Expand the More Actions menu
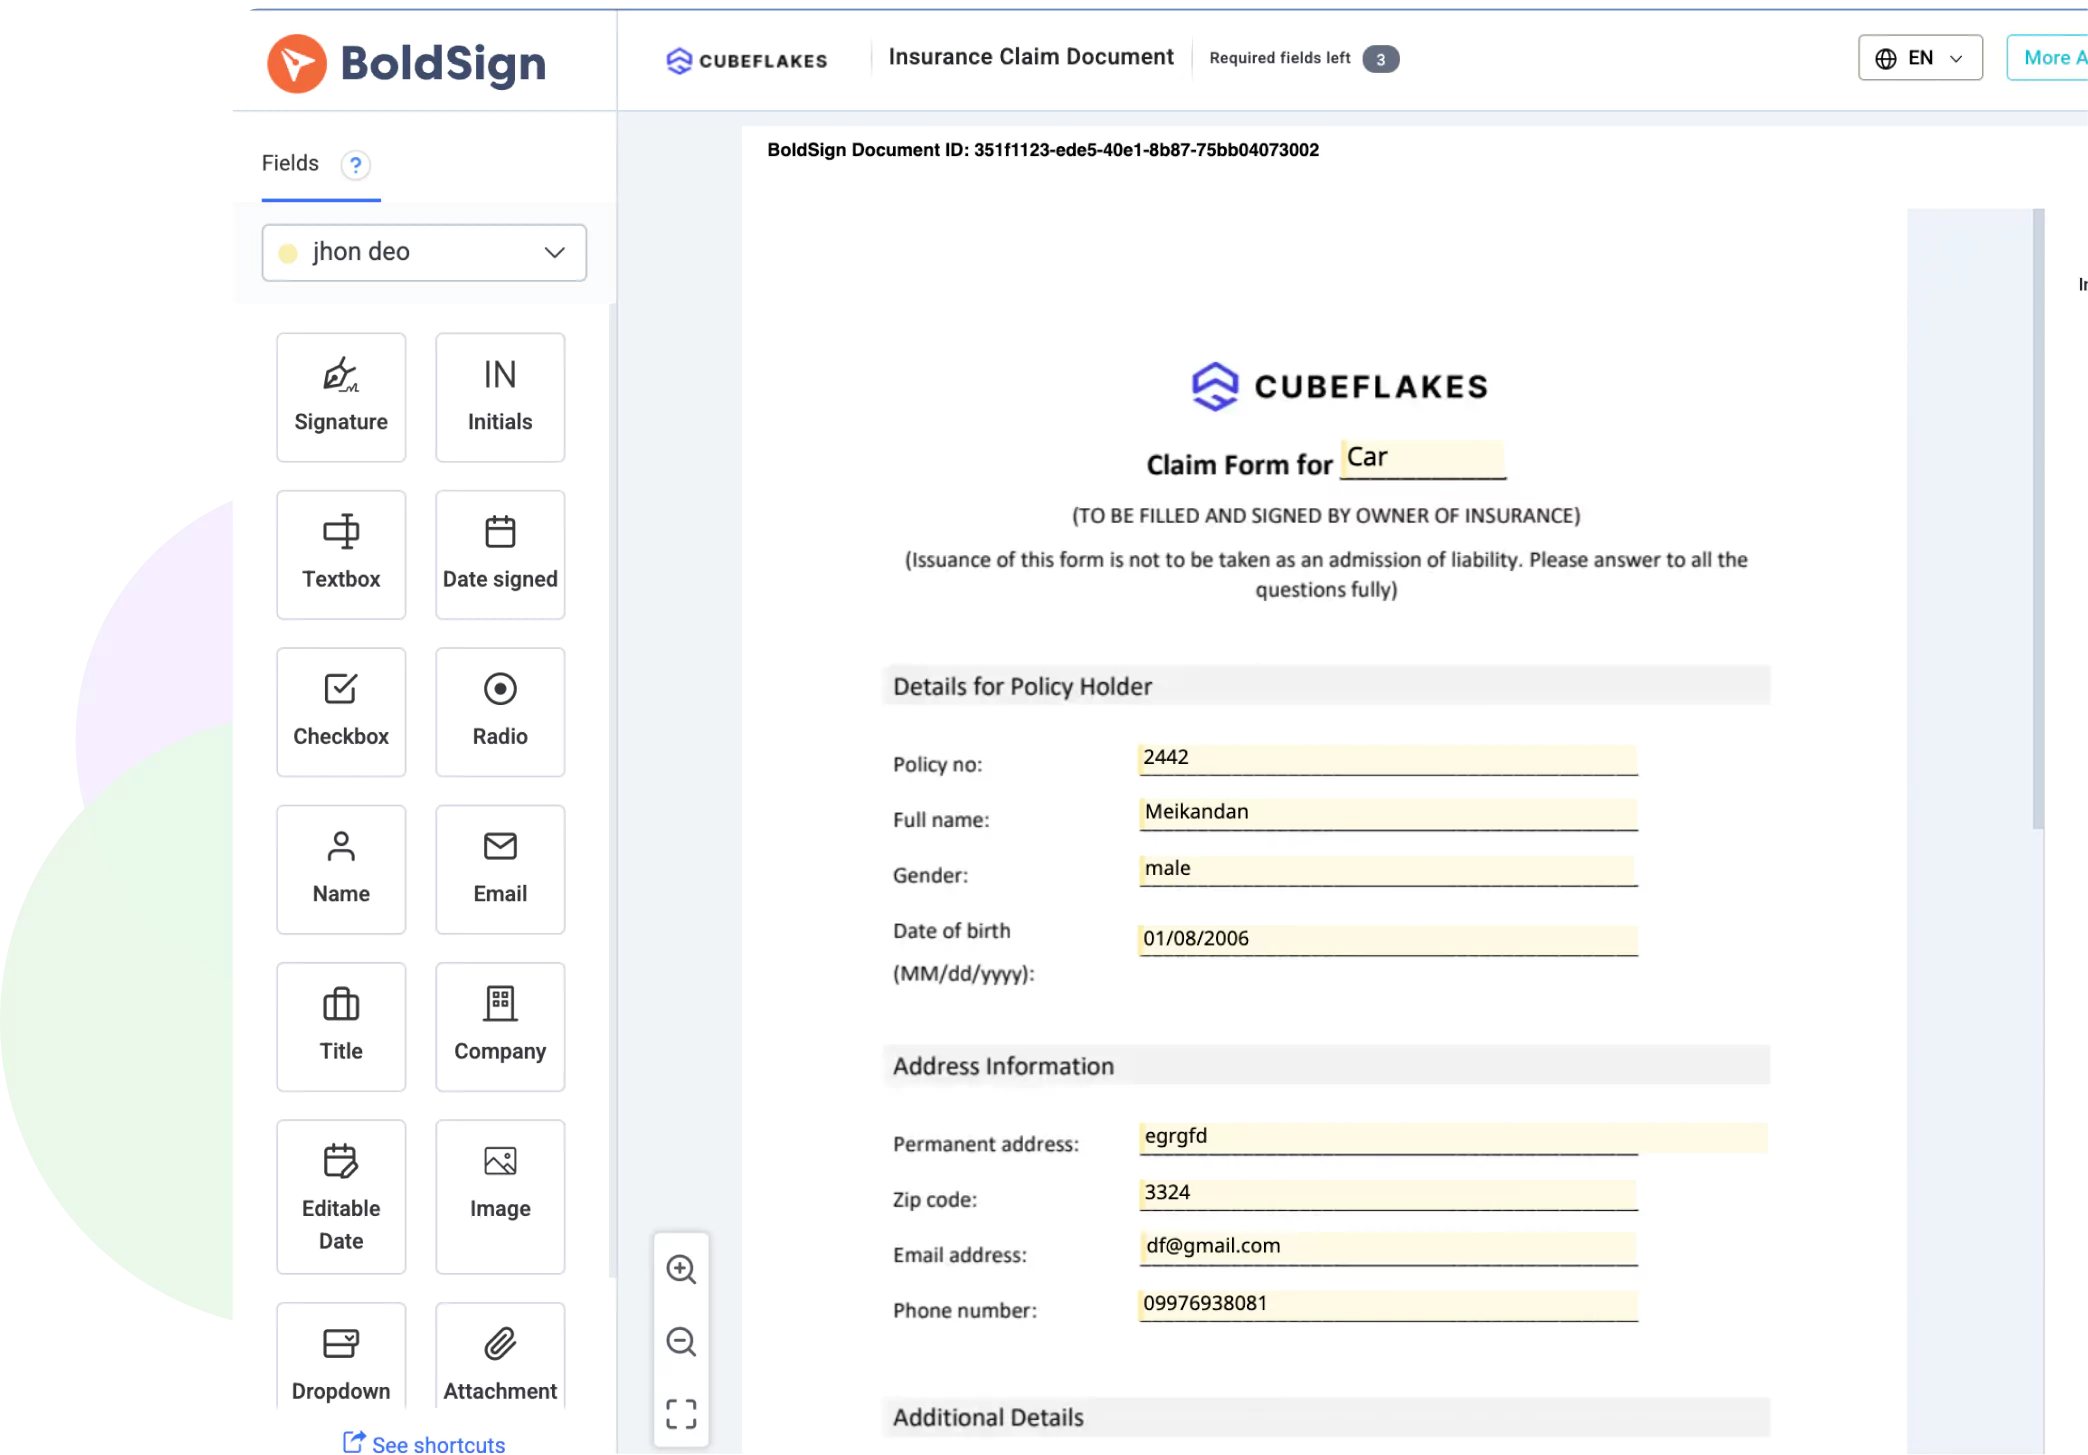Image resolution: width=2088 pixels, height=1455 pixels. pyautogui.click(x=2052, y=57)
